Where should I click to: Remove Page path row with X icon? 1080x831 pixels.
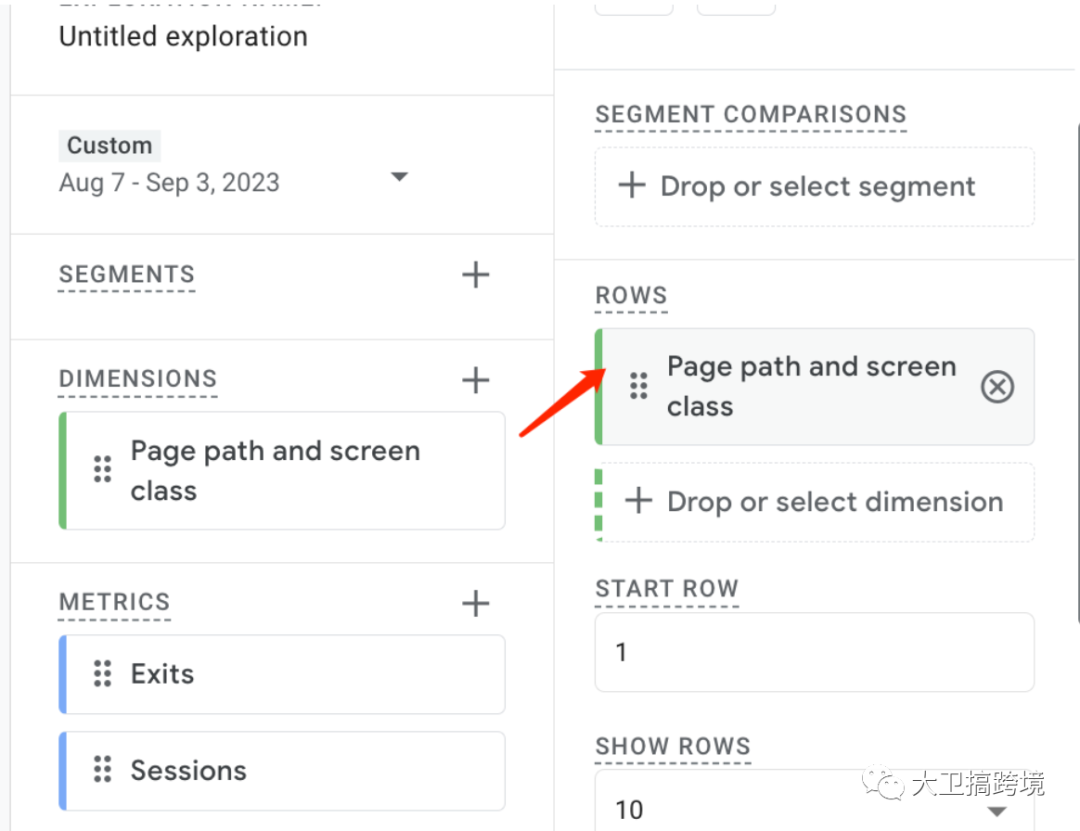click(x=997, y=387)
